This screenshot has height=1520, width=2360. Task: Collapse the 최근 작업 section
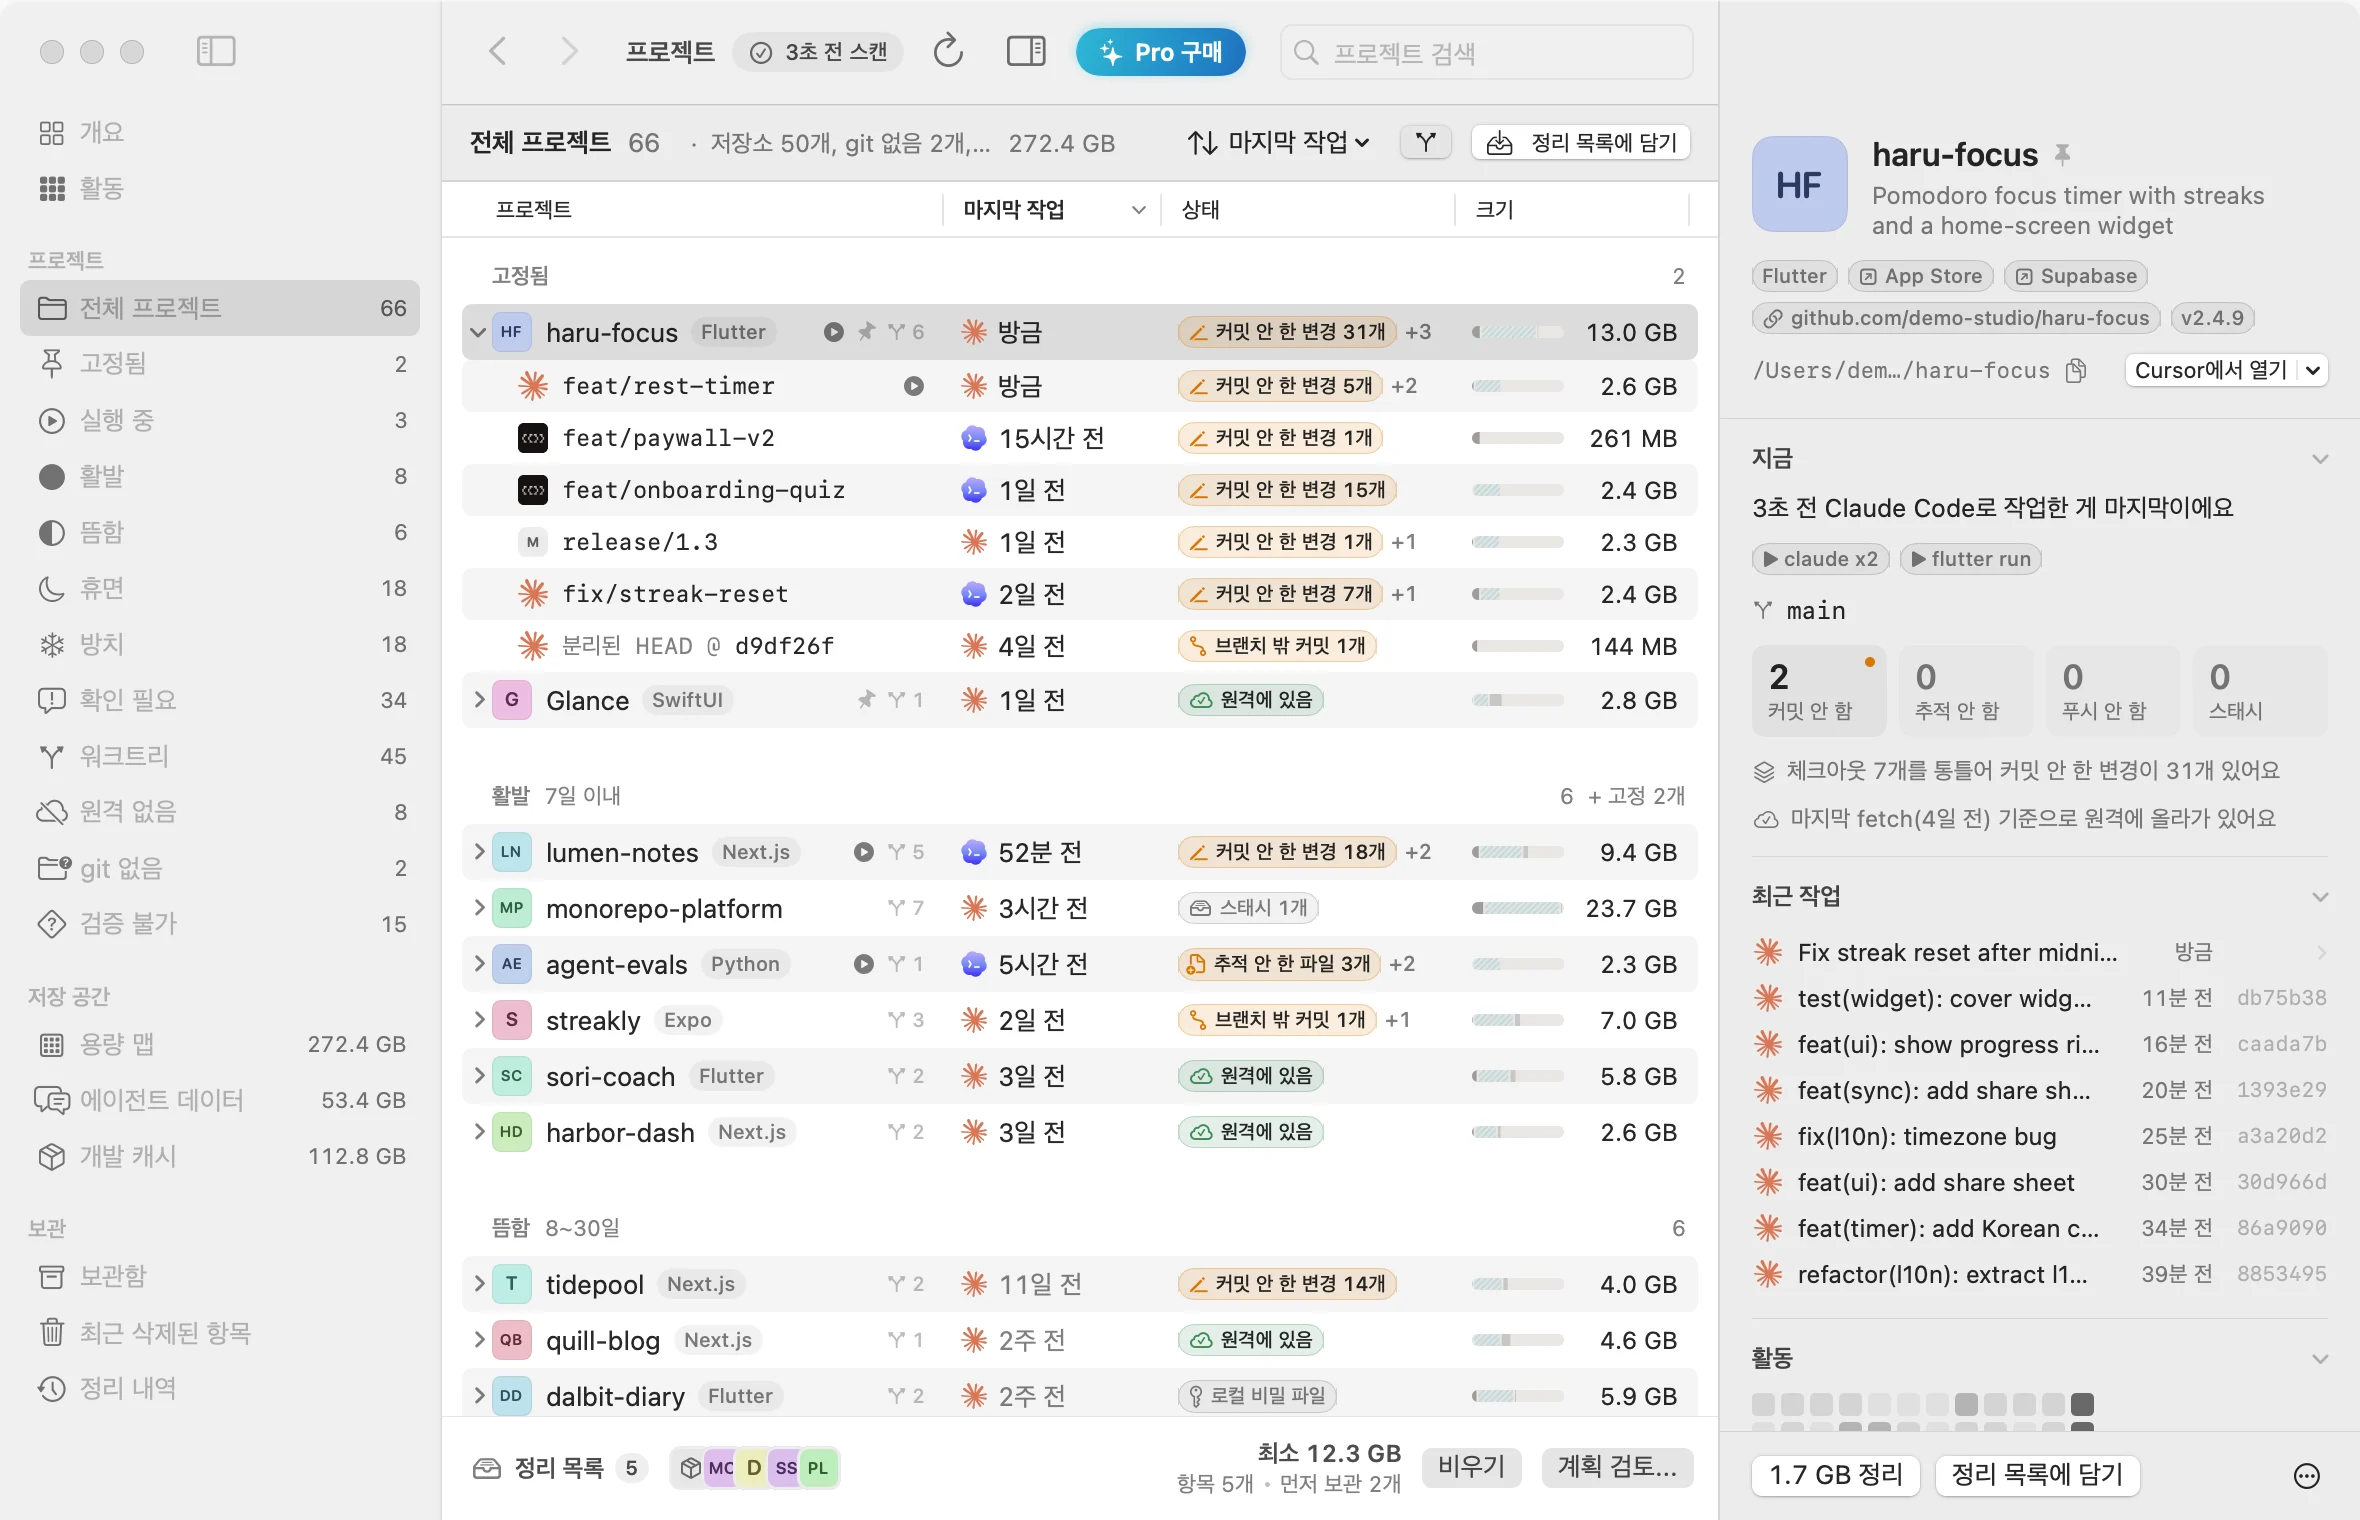(2320, 897)
